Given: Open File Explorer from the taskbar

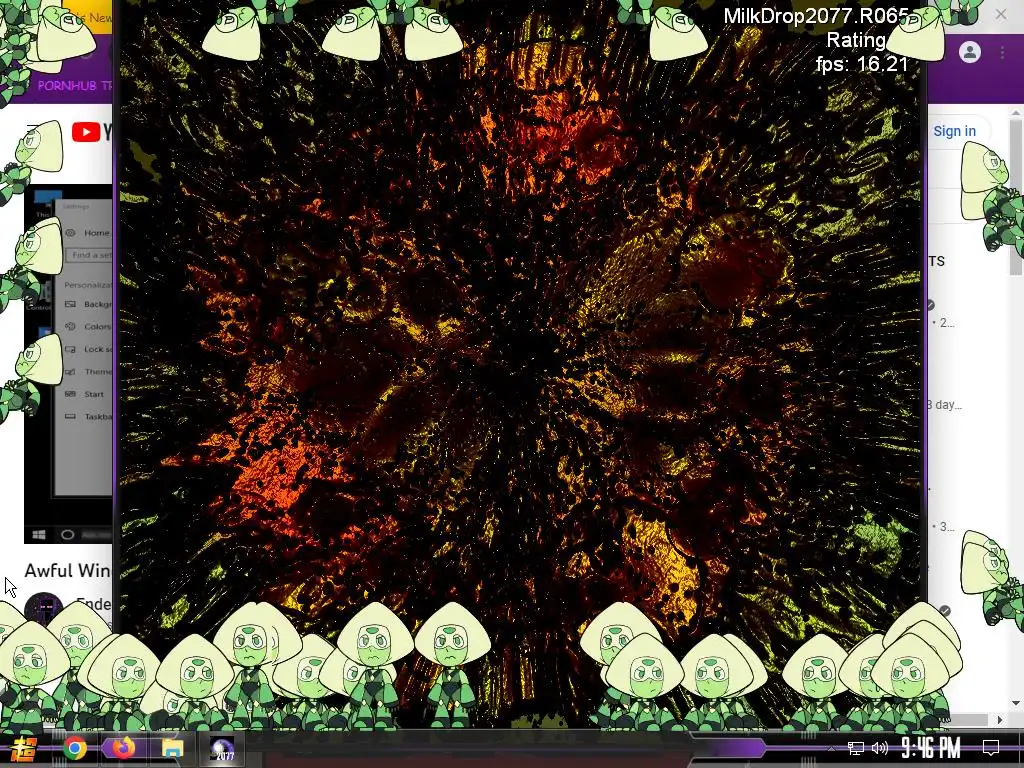Looking at the screenshot, I should click(x=172, y=748).
